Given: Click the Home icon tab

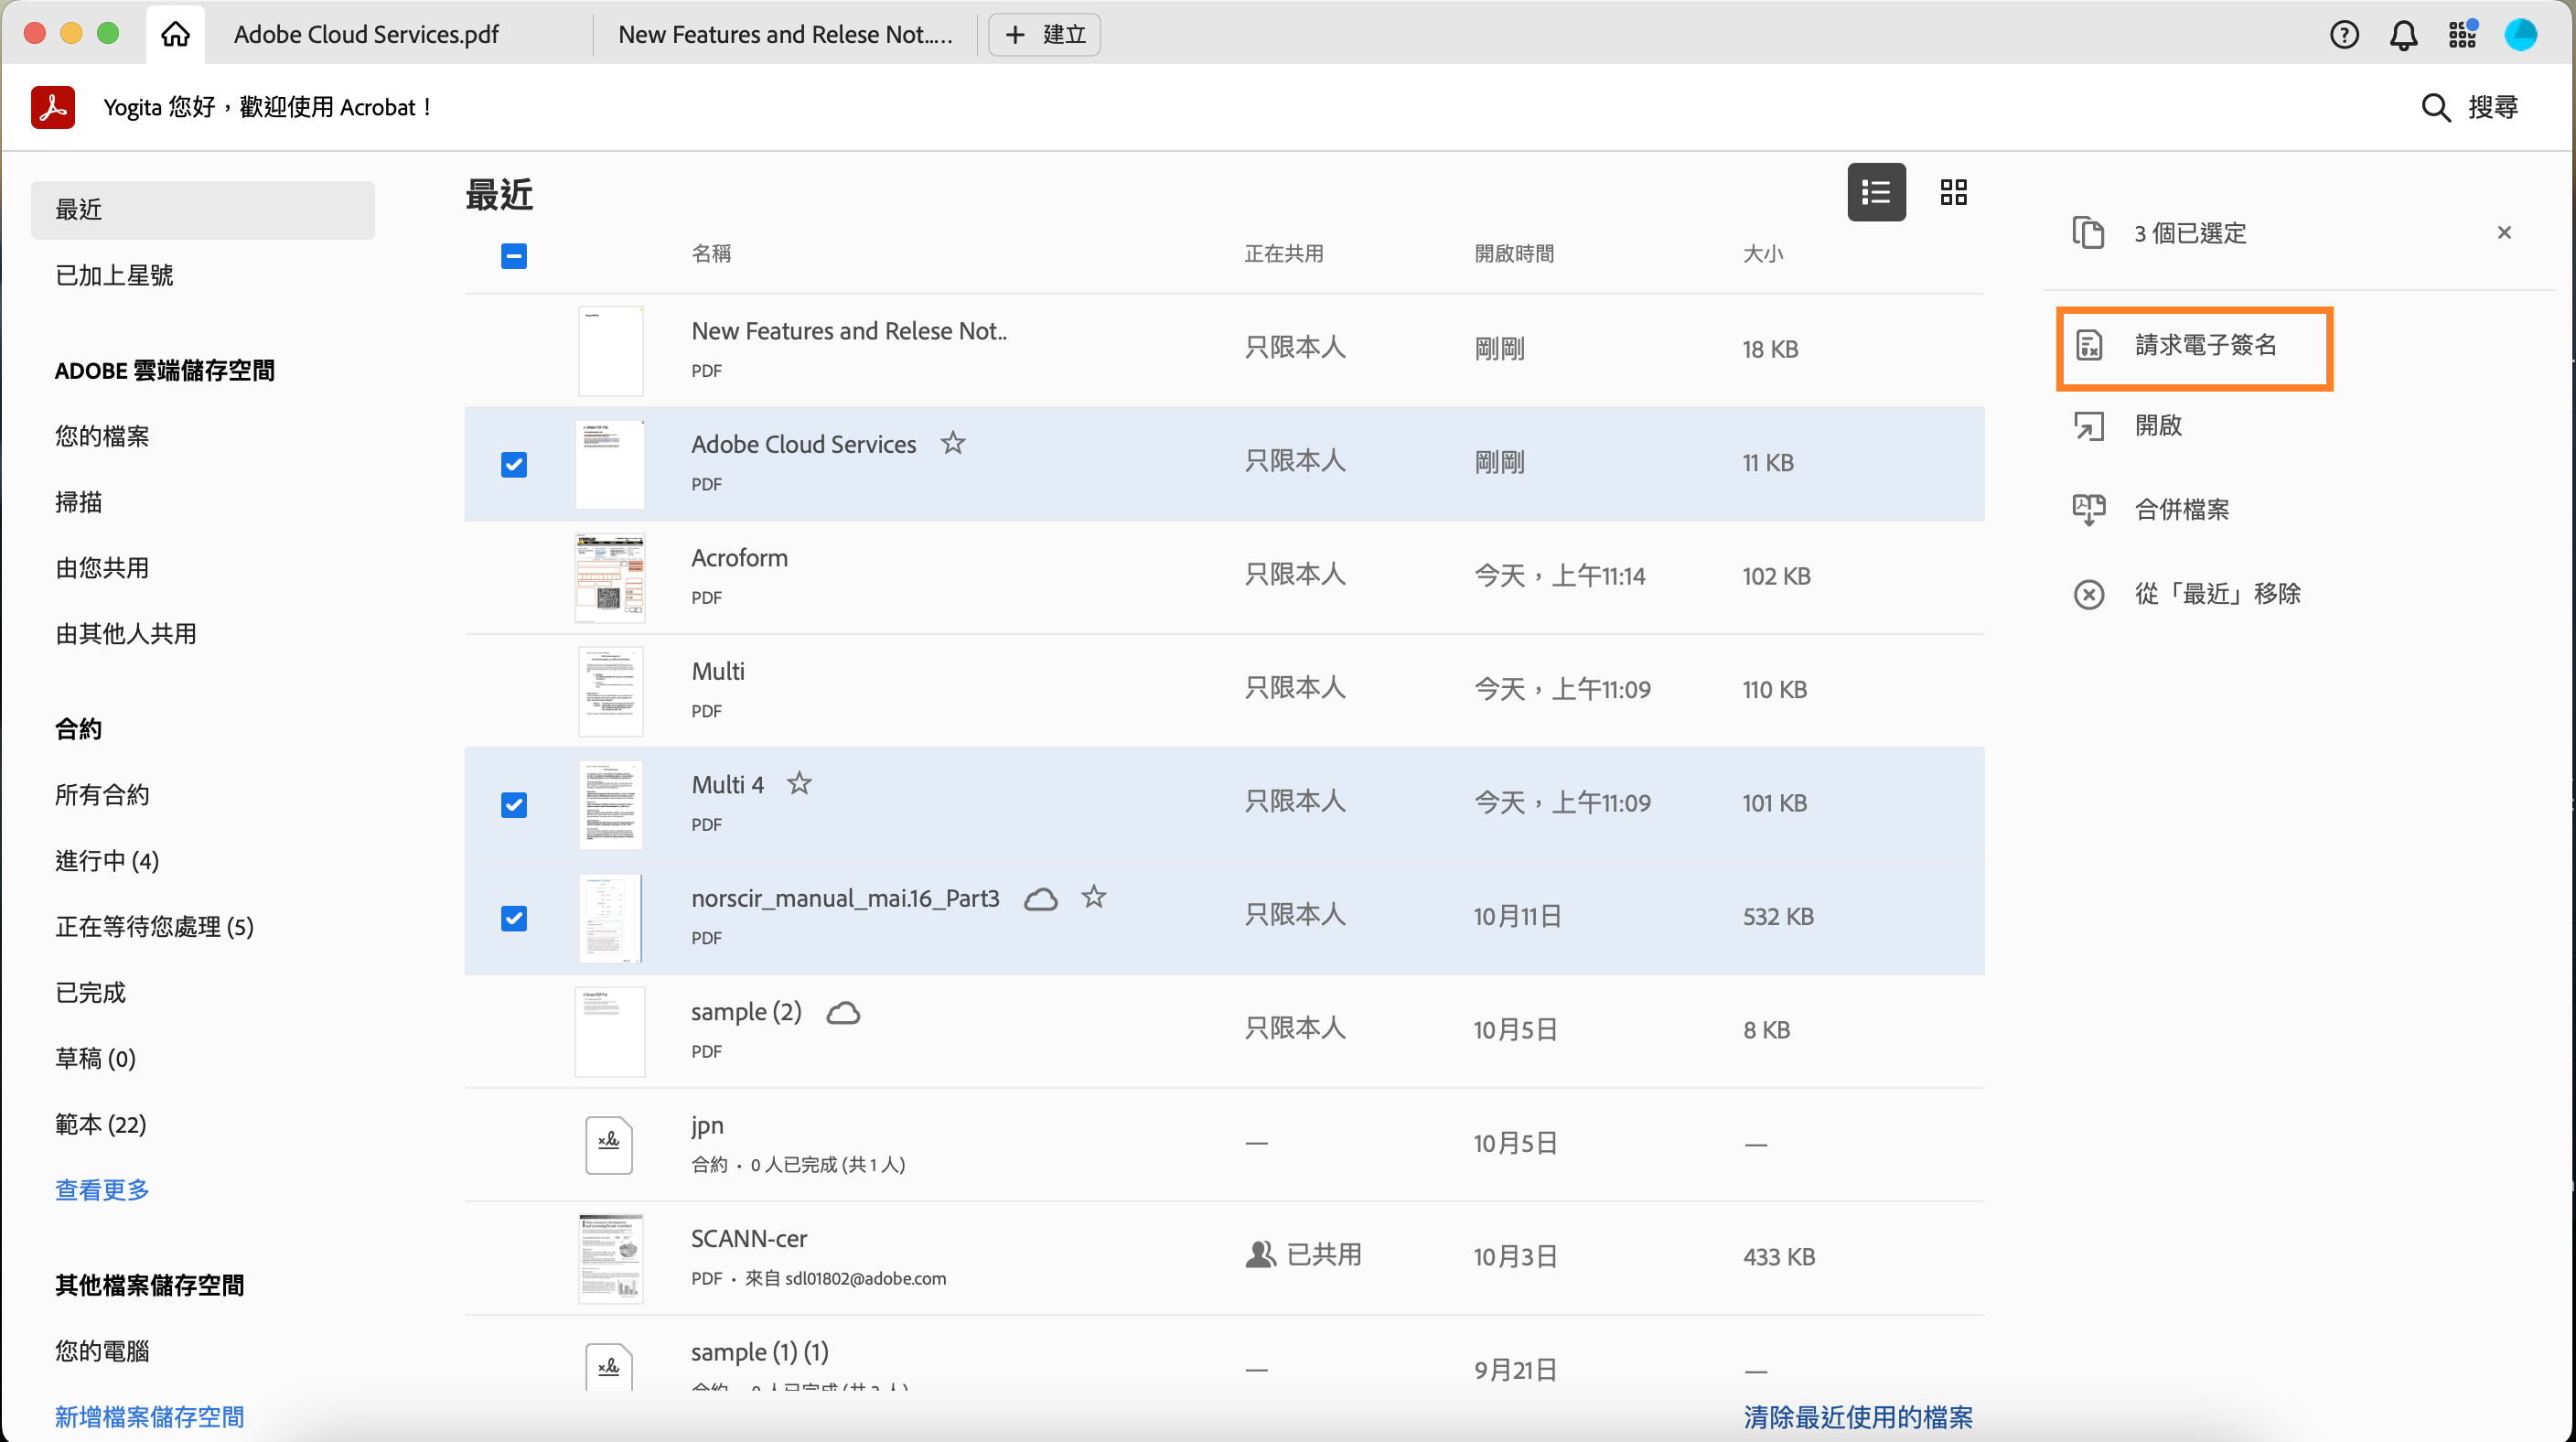Looking at the screenshot, I should 175,34.
